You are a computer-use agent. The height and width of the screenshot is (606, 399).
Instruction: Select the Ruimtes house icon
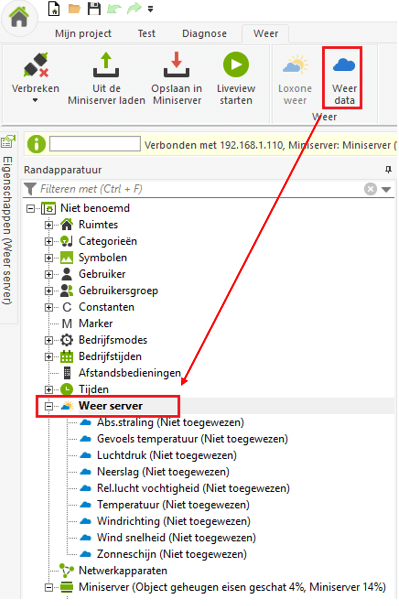point(67,224)
